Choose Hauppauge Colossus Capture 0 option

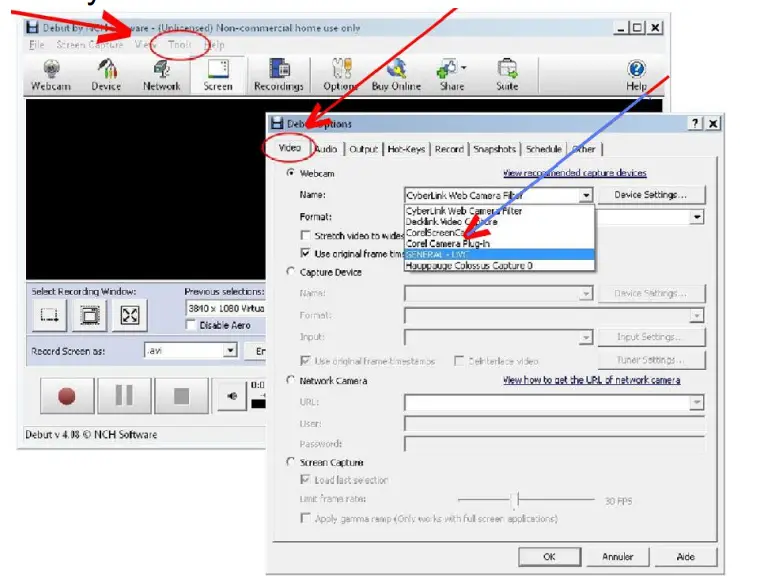(499, 265)
